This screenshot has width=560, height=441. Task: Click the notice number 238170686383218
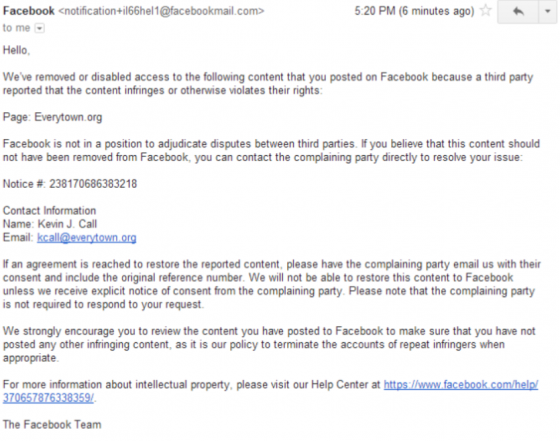pos(93,184)
